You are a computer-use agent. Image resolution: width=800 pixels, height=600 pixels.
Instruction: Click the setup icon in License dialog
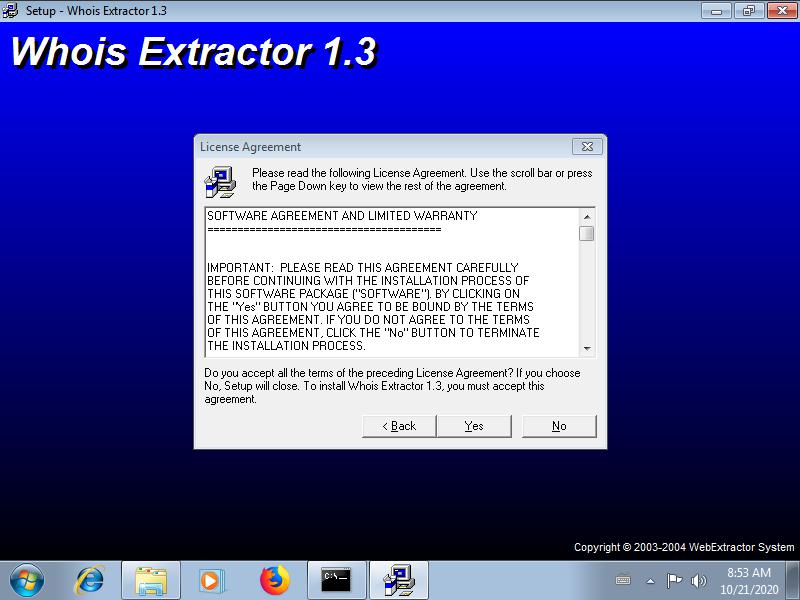220,182
